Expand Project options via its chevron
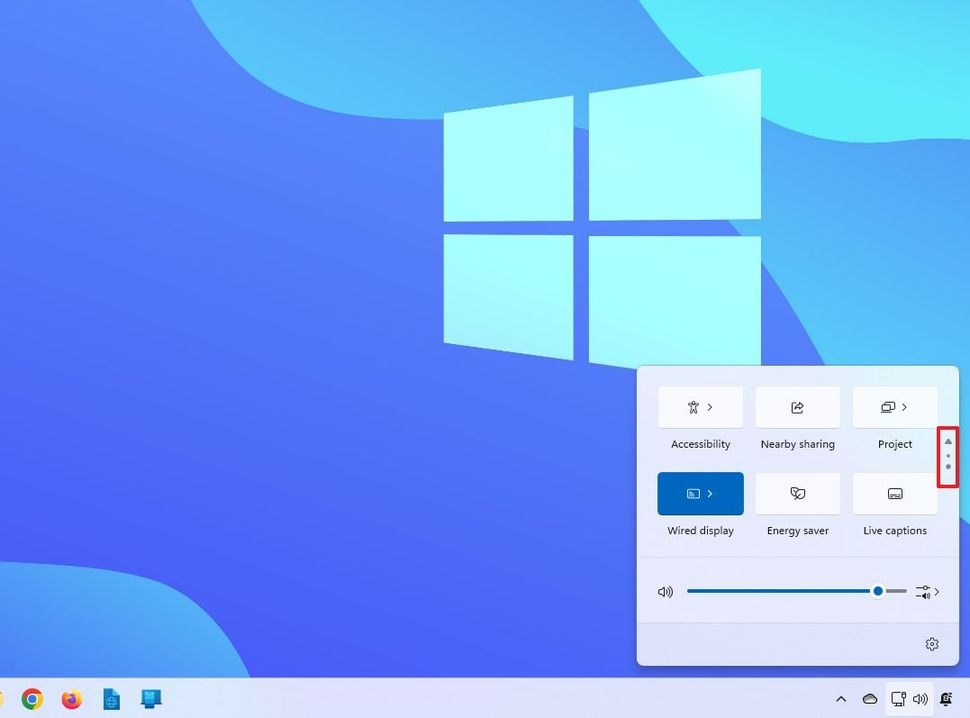This screenshot has width=970, height=718. (x=906, y=407)
